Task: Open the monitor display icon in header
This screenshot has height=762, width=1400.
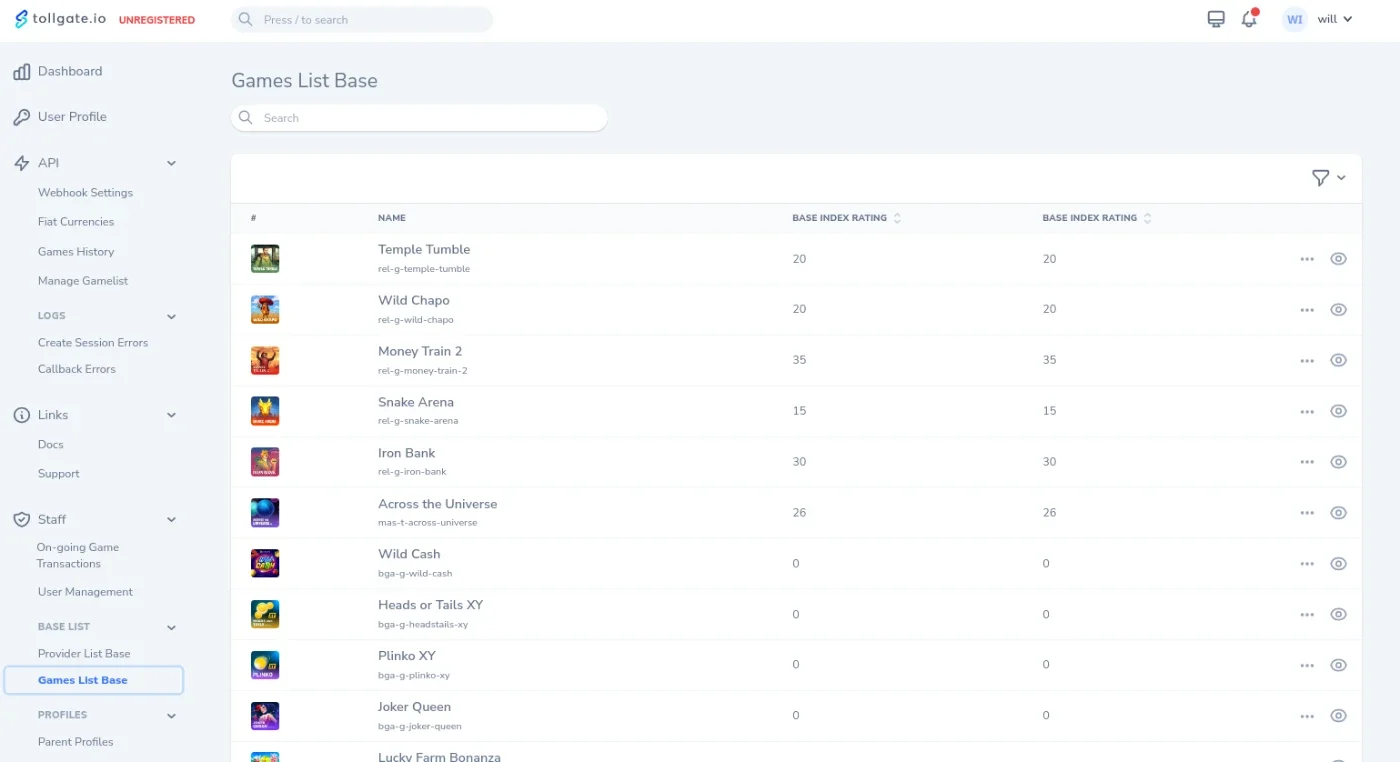Action: click(x=1216, y=19)
